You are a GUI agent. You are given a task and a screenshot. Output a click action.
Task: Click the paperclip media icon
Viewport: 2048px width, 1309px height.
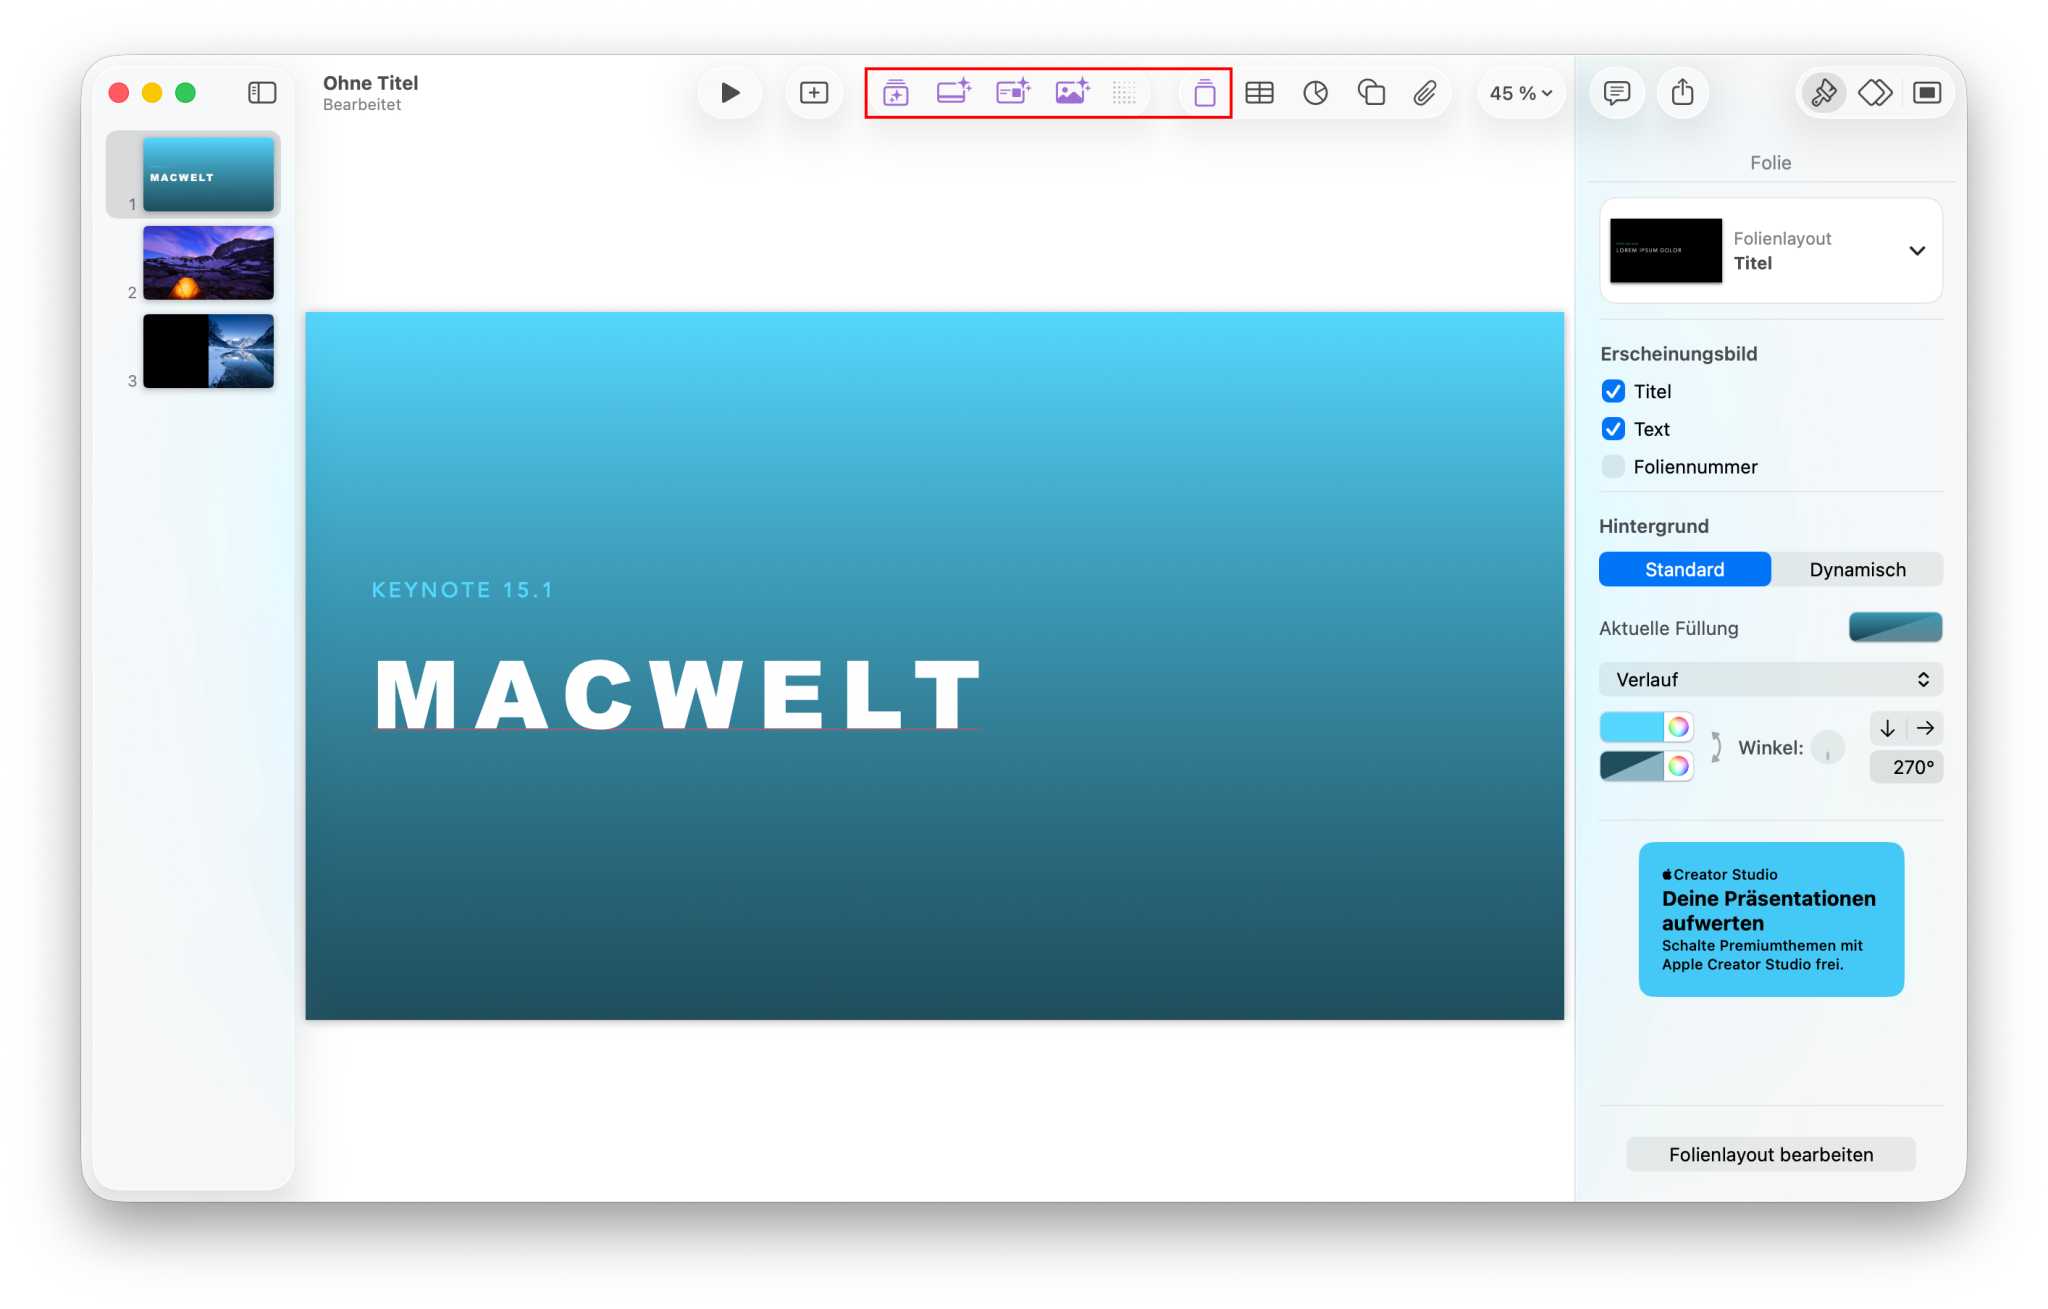pyautogui.click(x=1425, y=93)
